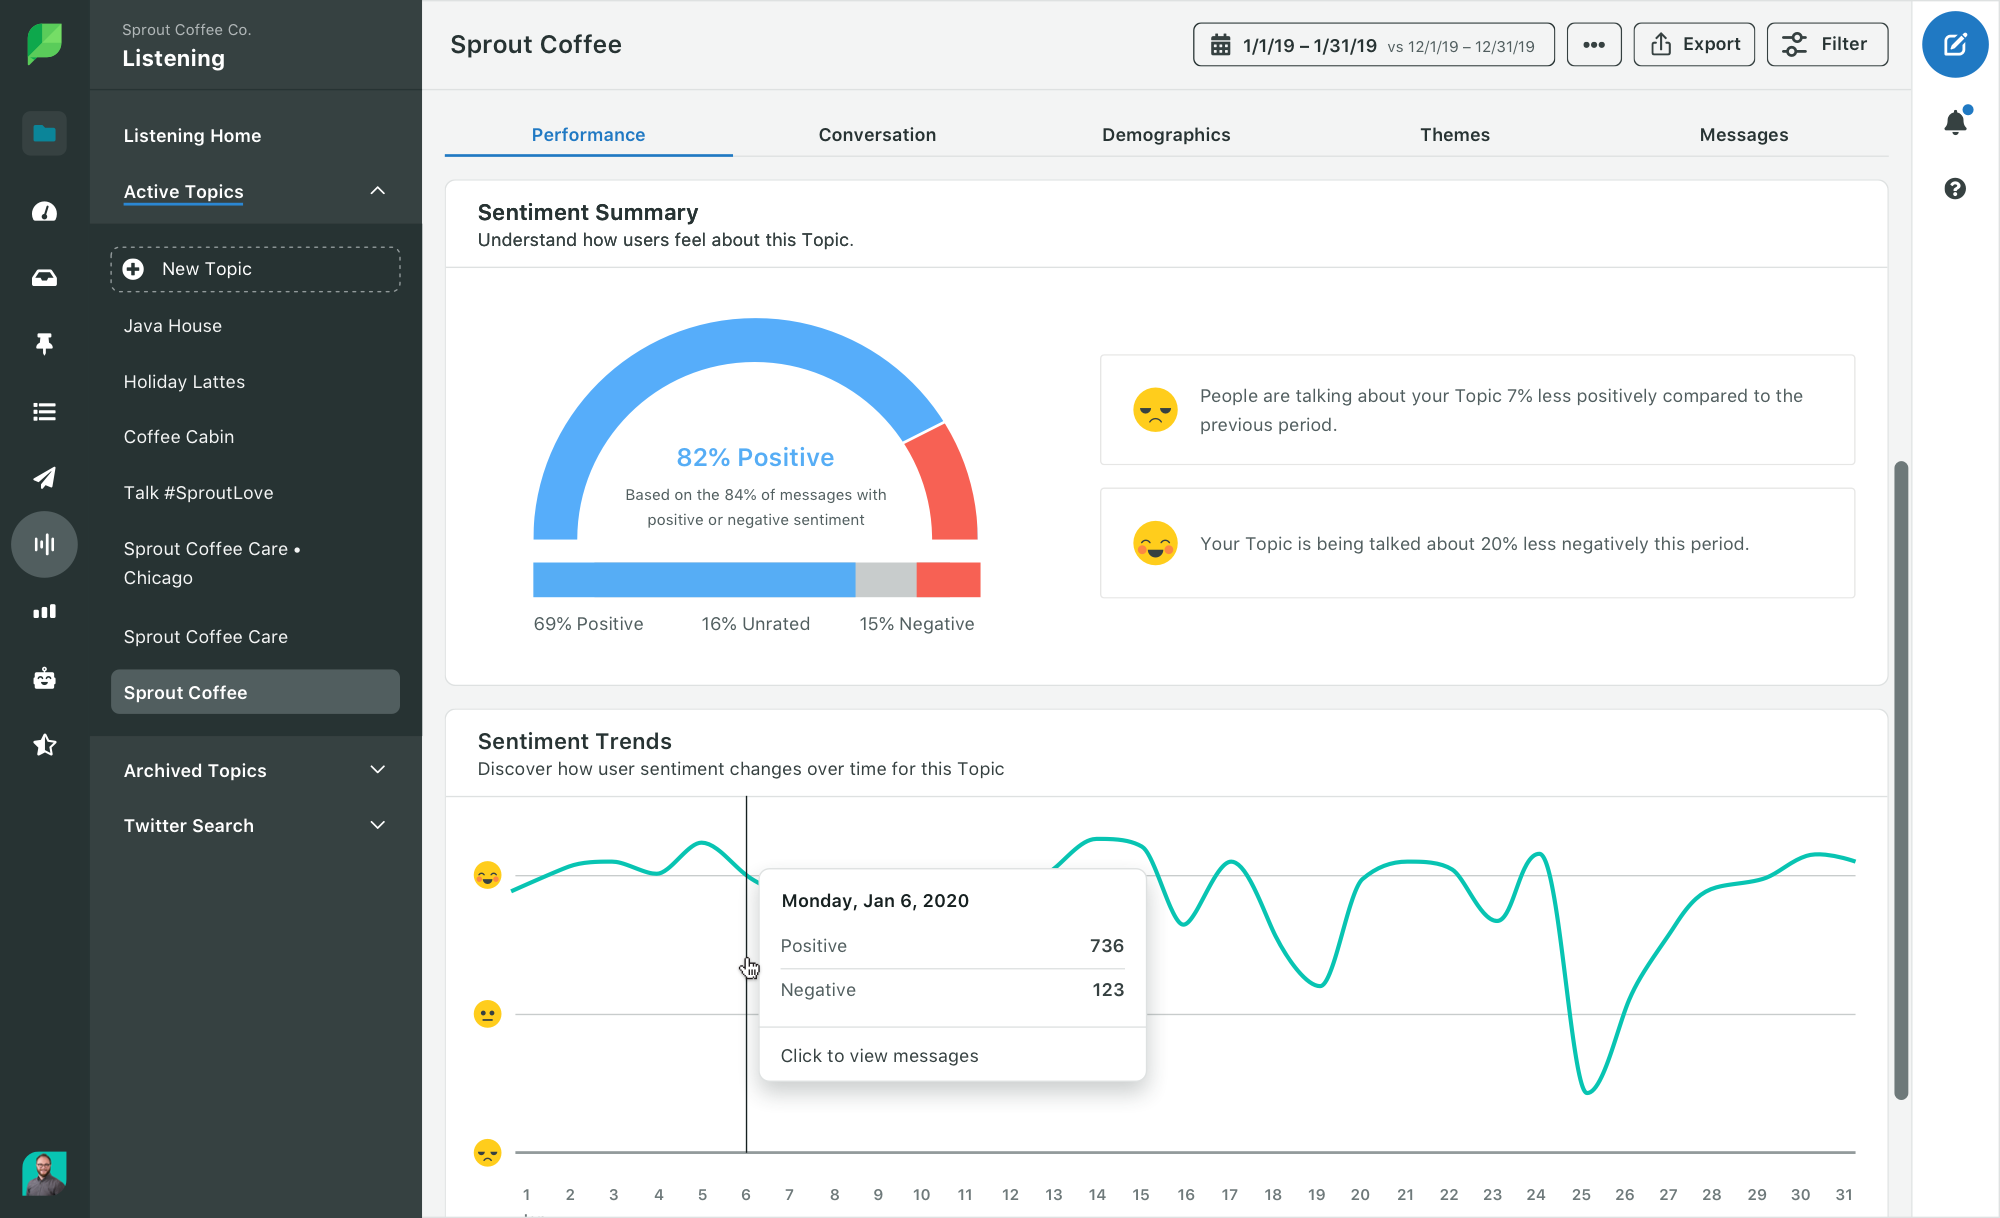Select the bookmarks/pin icon in sidebar
Screen dimensions: 2000x1218
pos(43,344)
